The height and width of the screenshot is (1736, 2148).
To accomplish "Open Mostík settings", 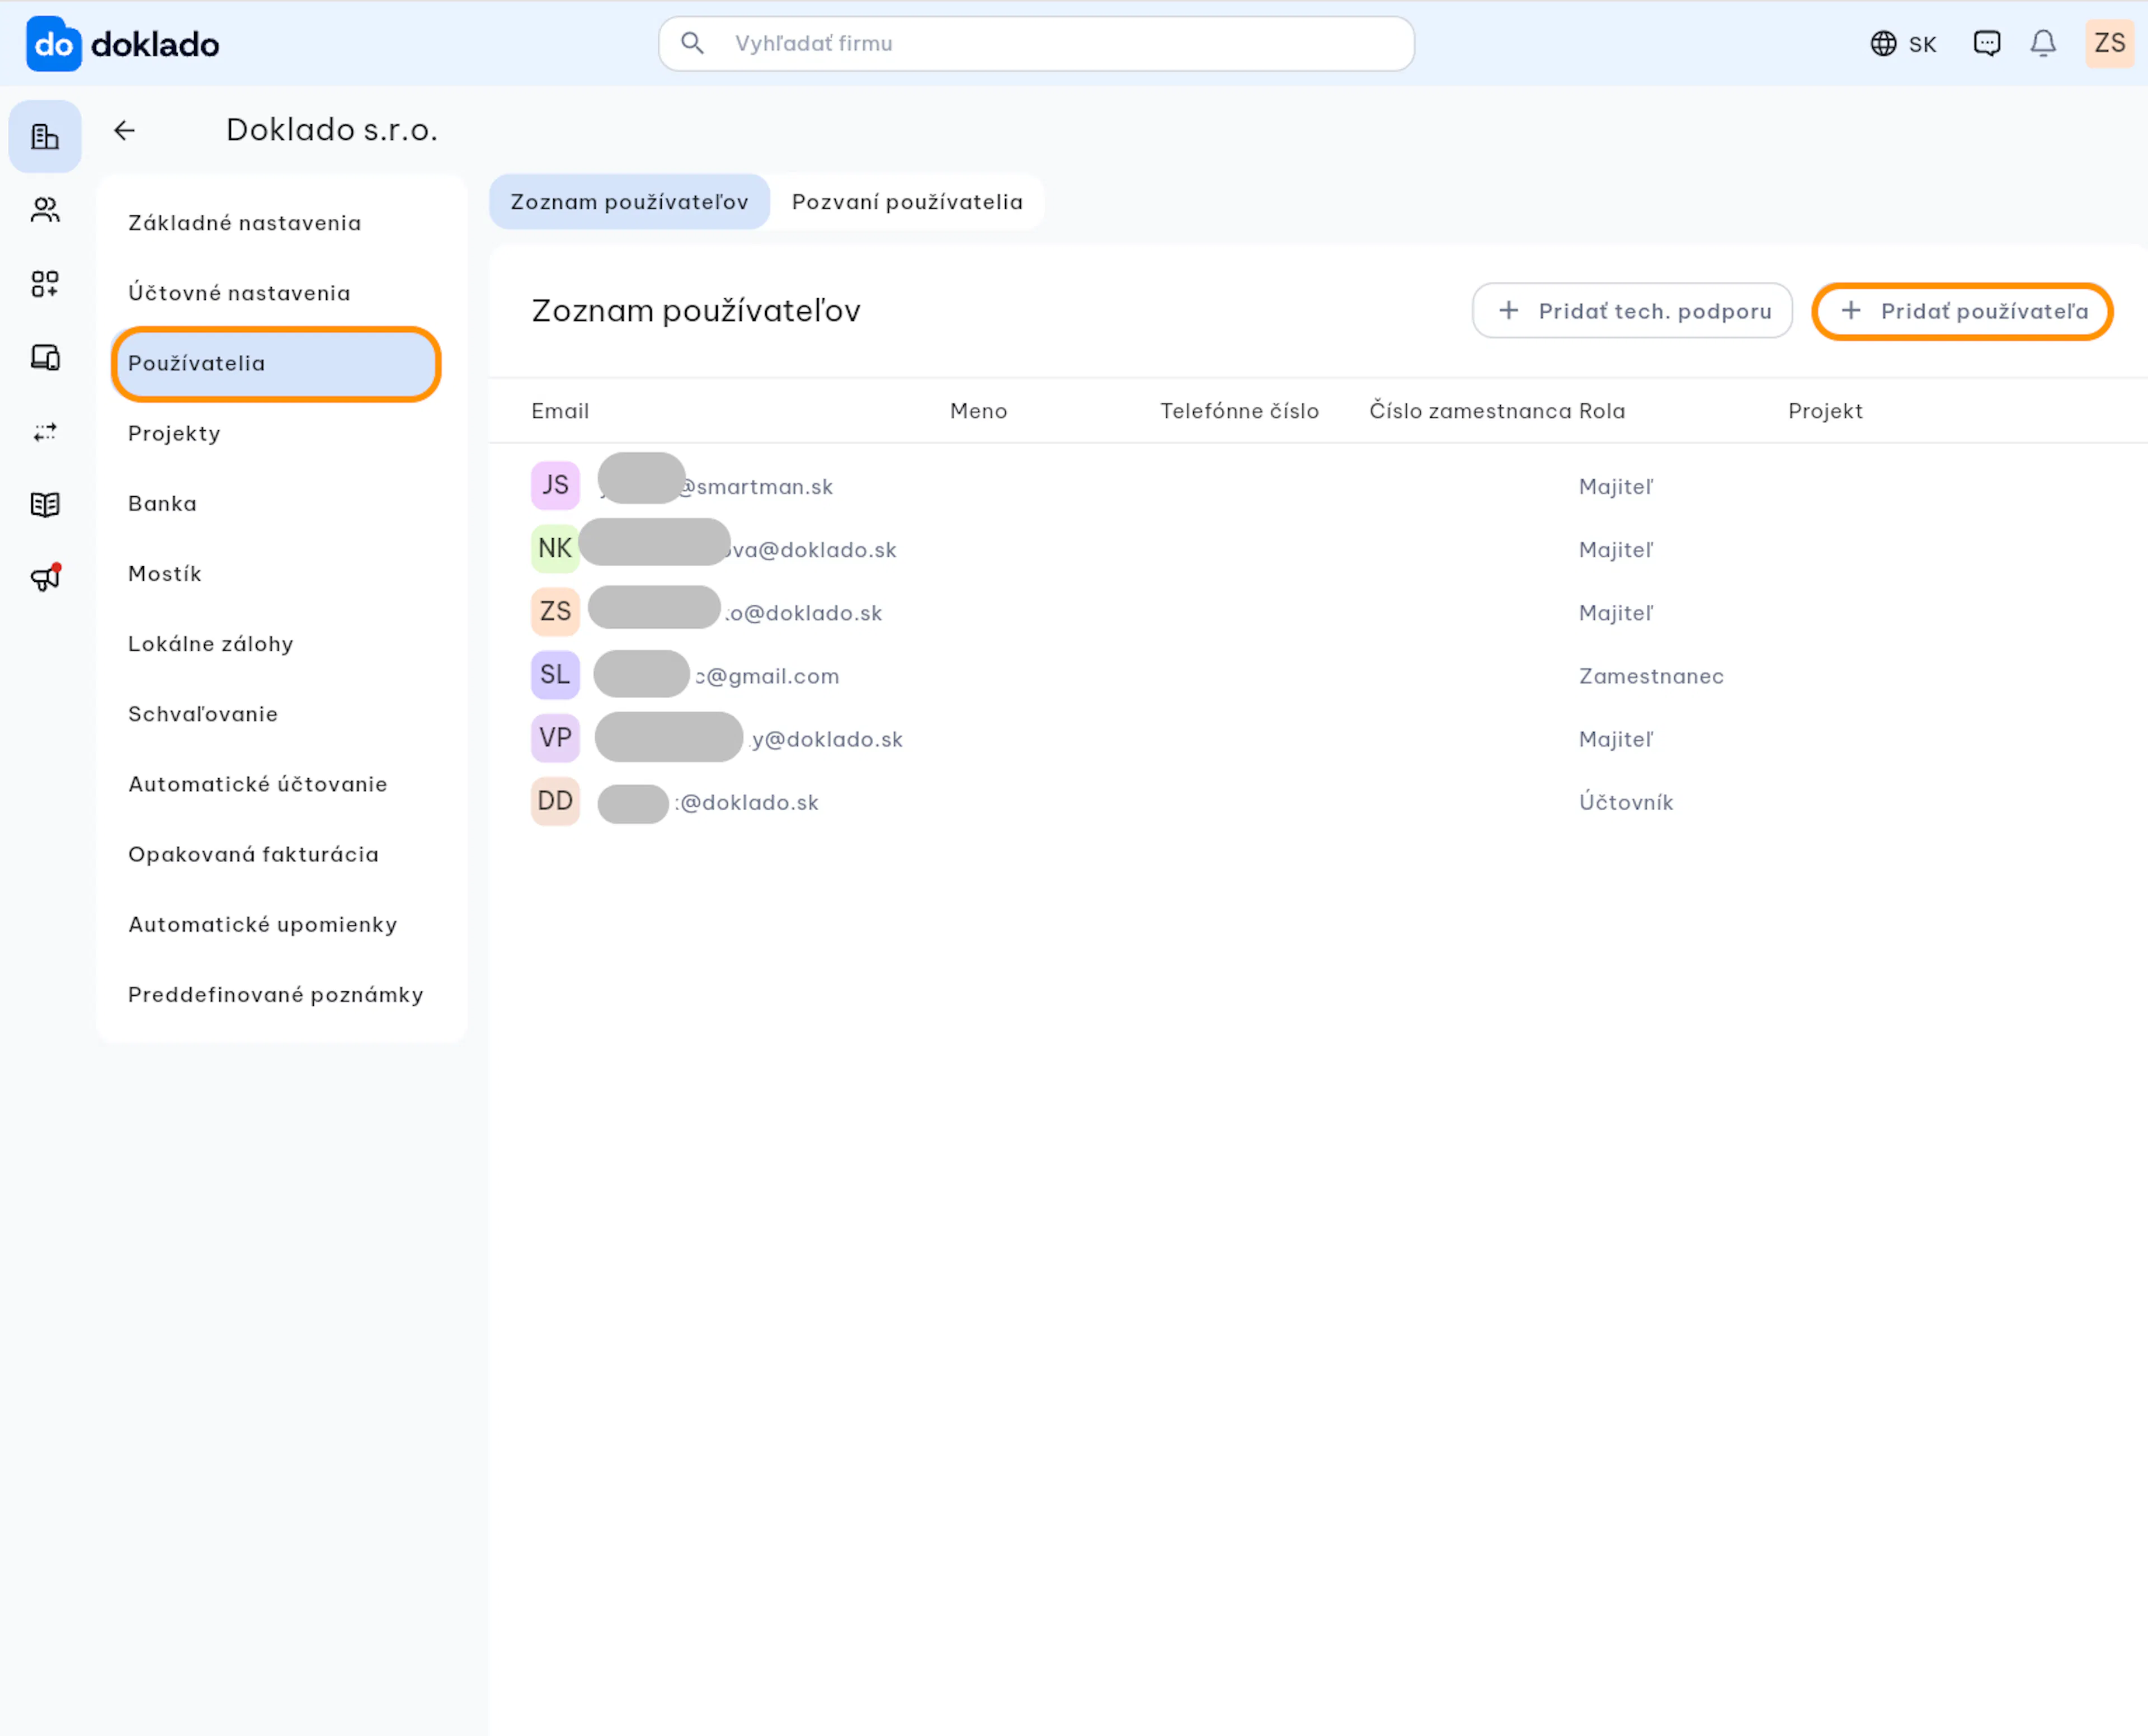I will click(x=165, y=574).
